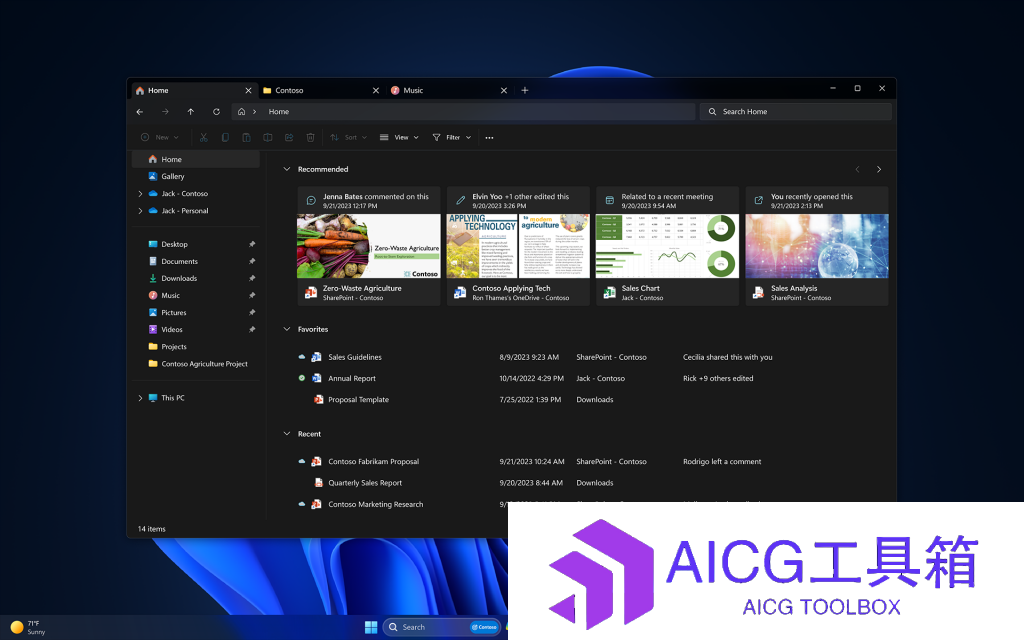The height and width of the screenshot is (640, 1024).
Task: Unpin Videos using its pin icon
Action: point(252,329)
